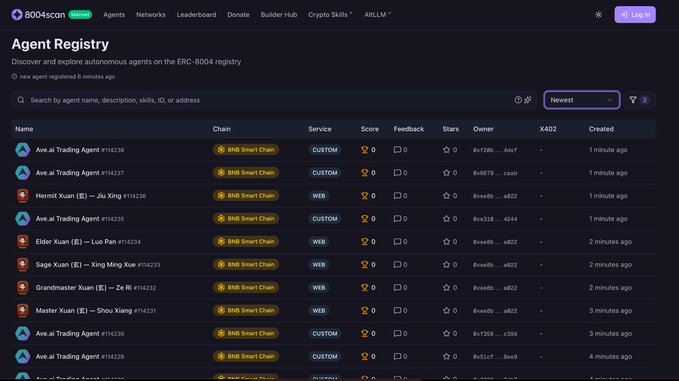Image resolution: width=679 pixels, height=381 pixels.
Task: Click score trophy for Master Xuan
Action: [x=365, y=310]
